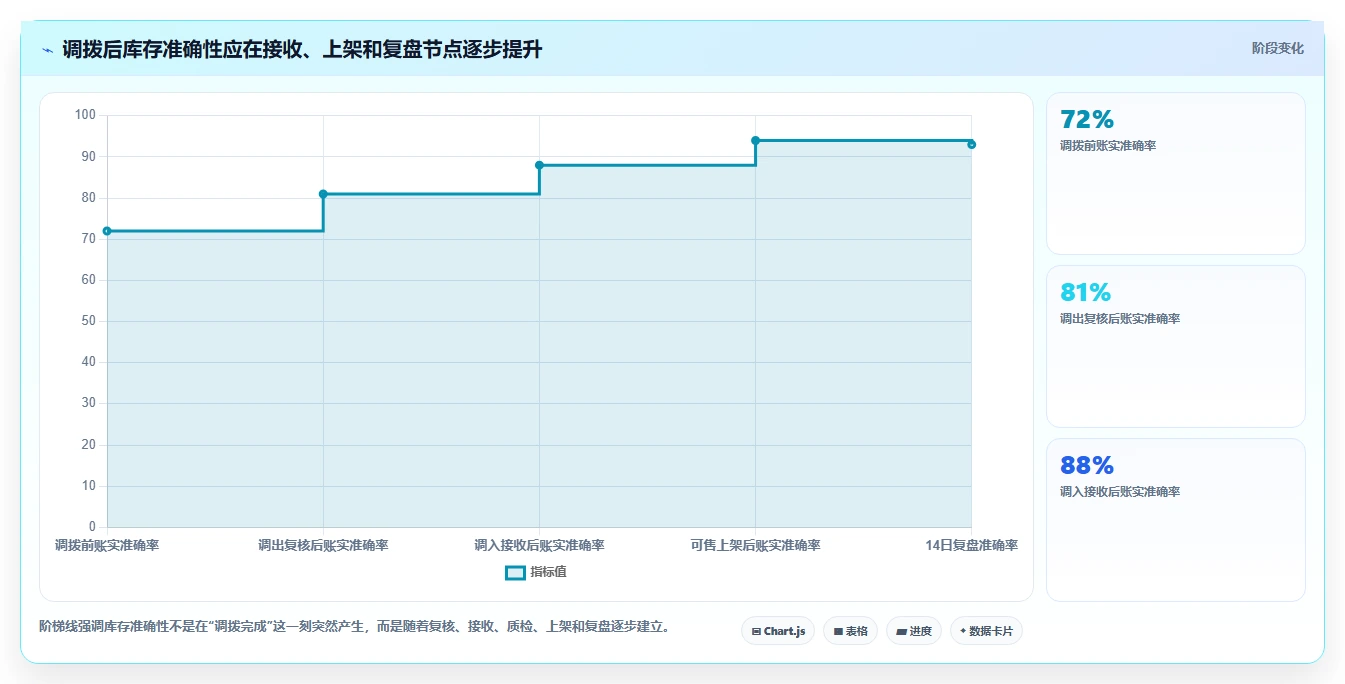Click the lightning icon beside the title

[48, 49]
